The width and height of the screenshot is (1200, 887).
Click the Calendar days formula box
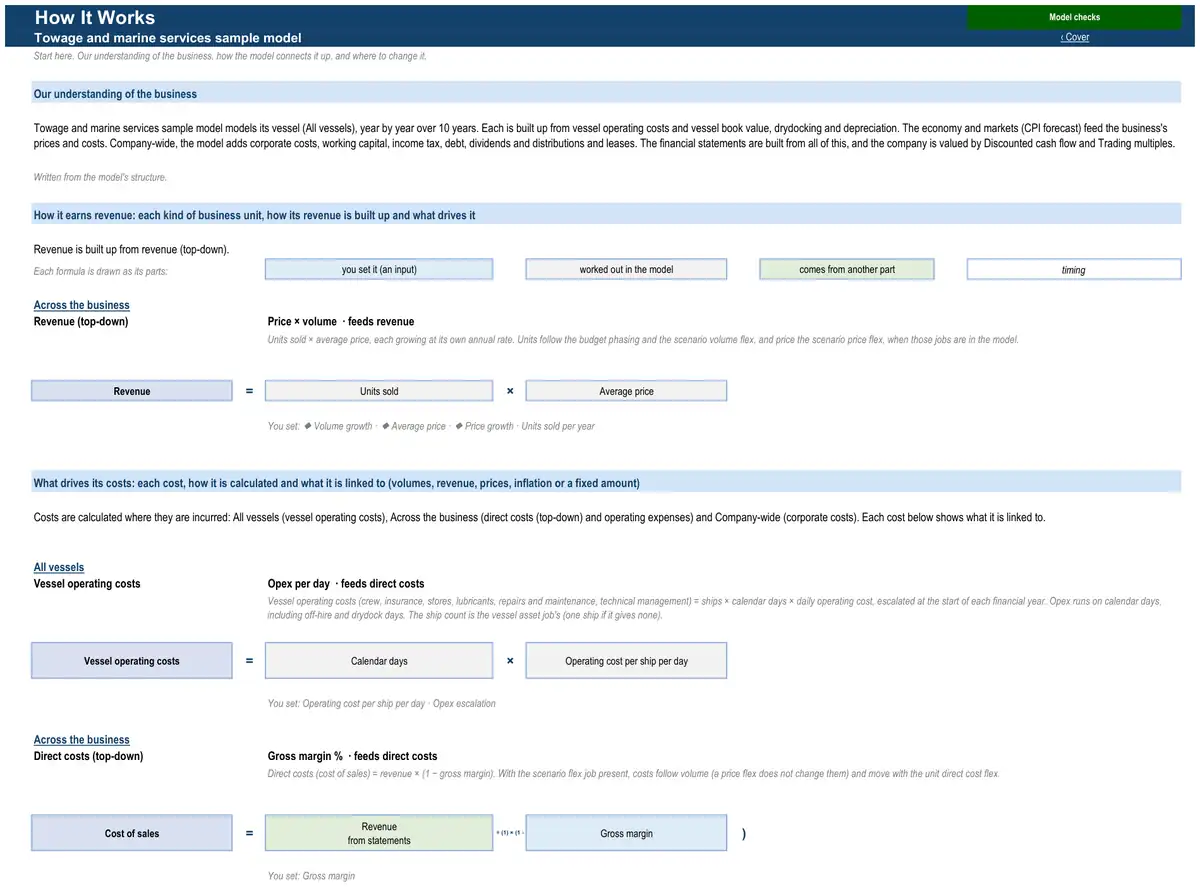click(379, 661)
